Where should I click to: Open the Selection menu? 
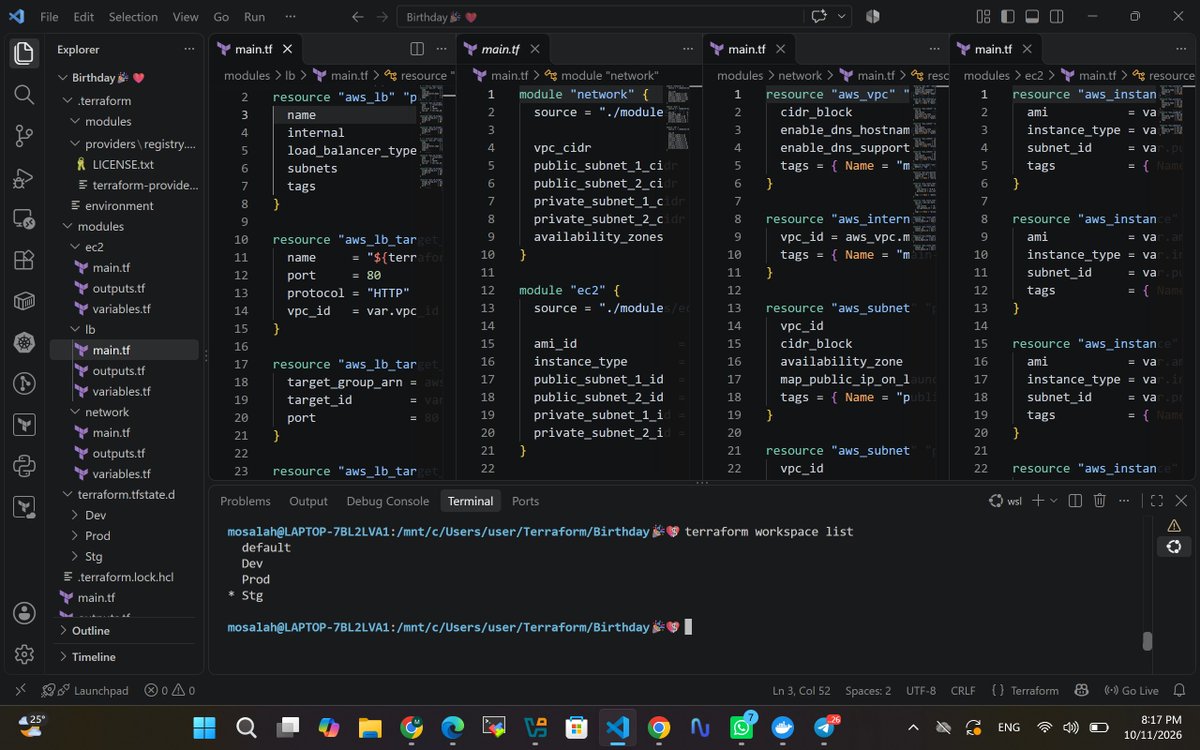coord(133,17)
